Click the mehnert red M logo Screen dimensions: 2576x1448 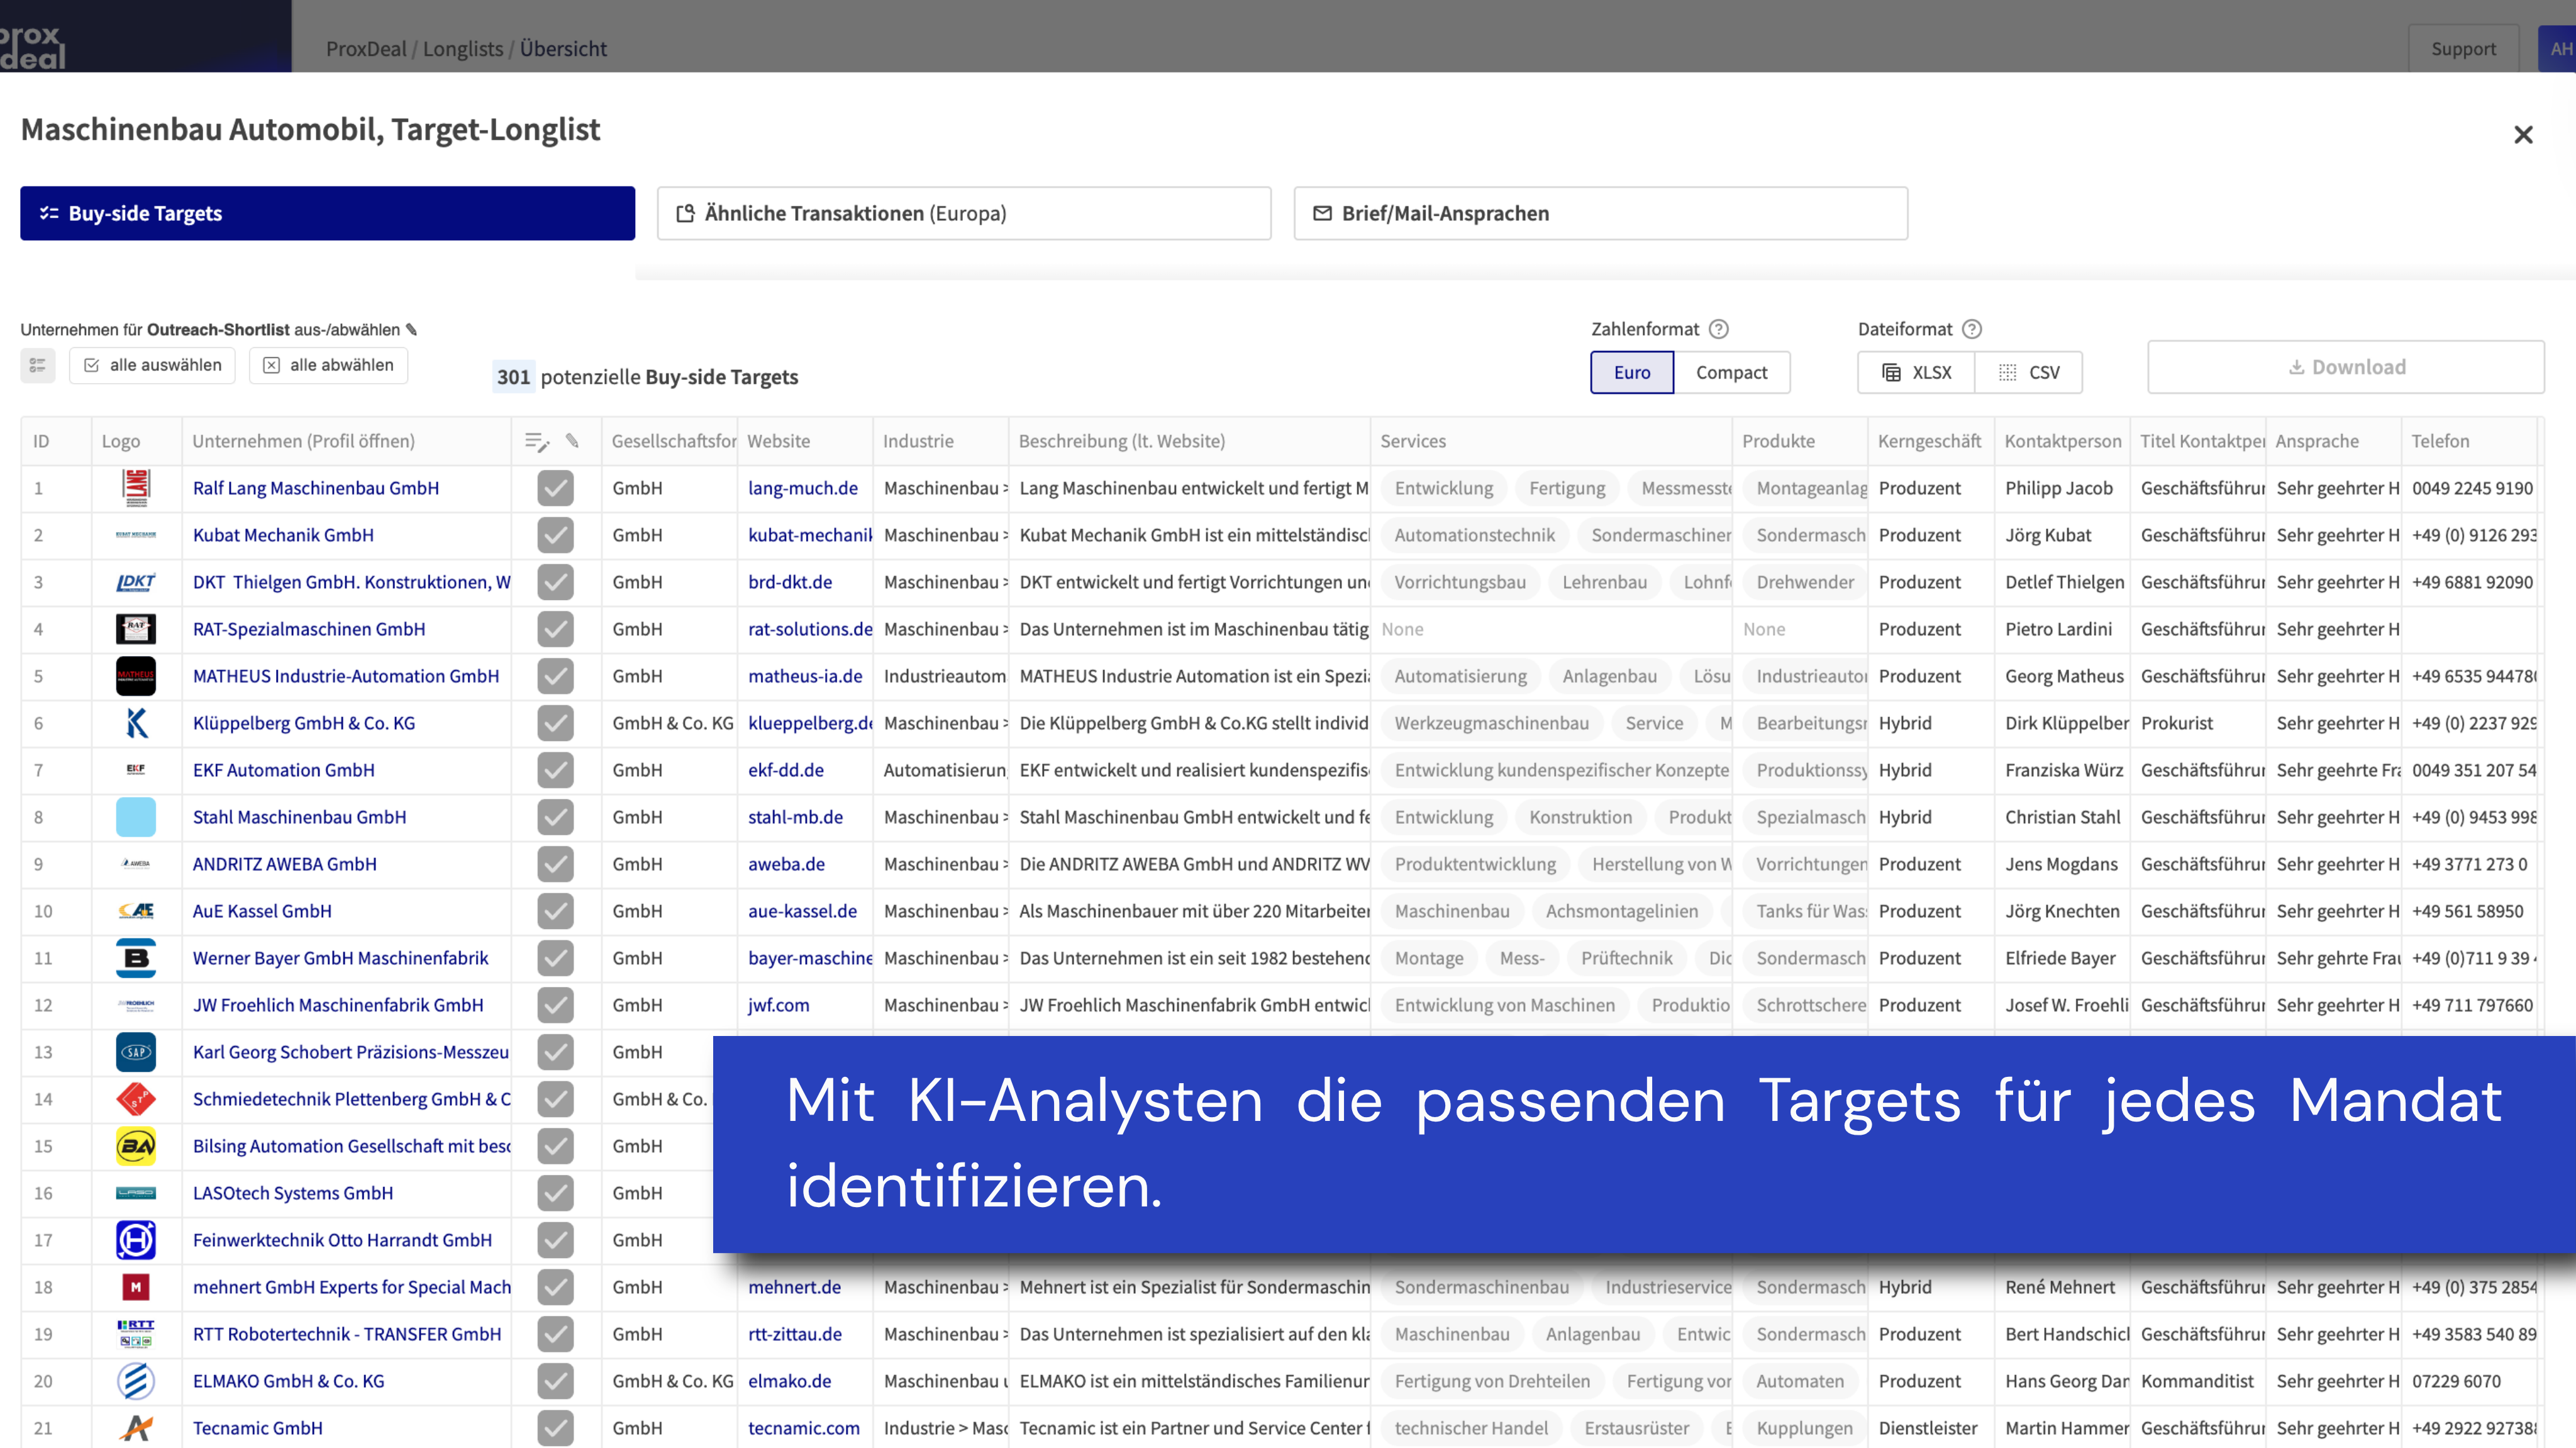click(x=136, y=1287)
